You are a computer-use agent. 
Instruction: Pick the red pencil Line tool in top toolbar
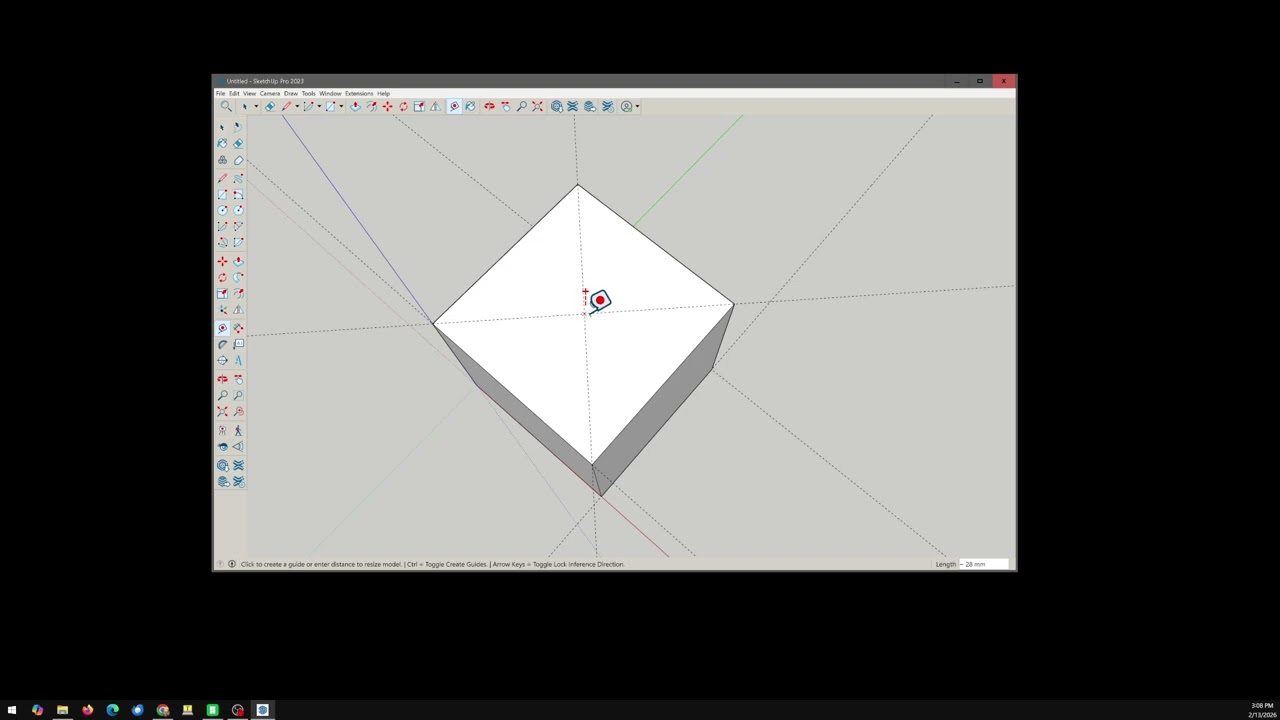[286, 106]
